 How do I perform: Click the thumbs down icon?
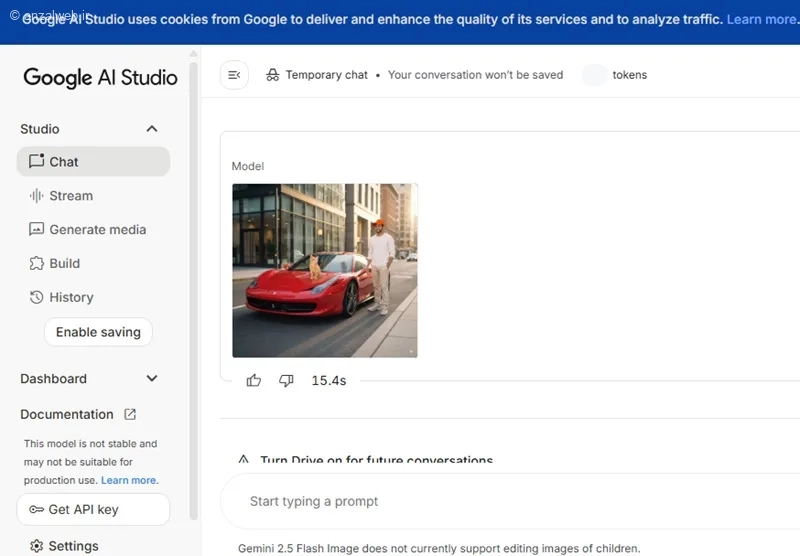click(286, 380)
